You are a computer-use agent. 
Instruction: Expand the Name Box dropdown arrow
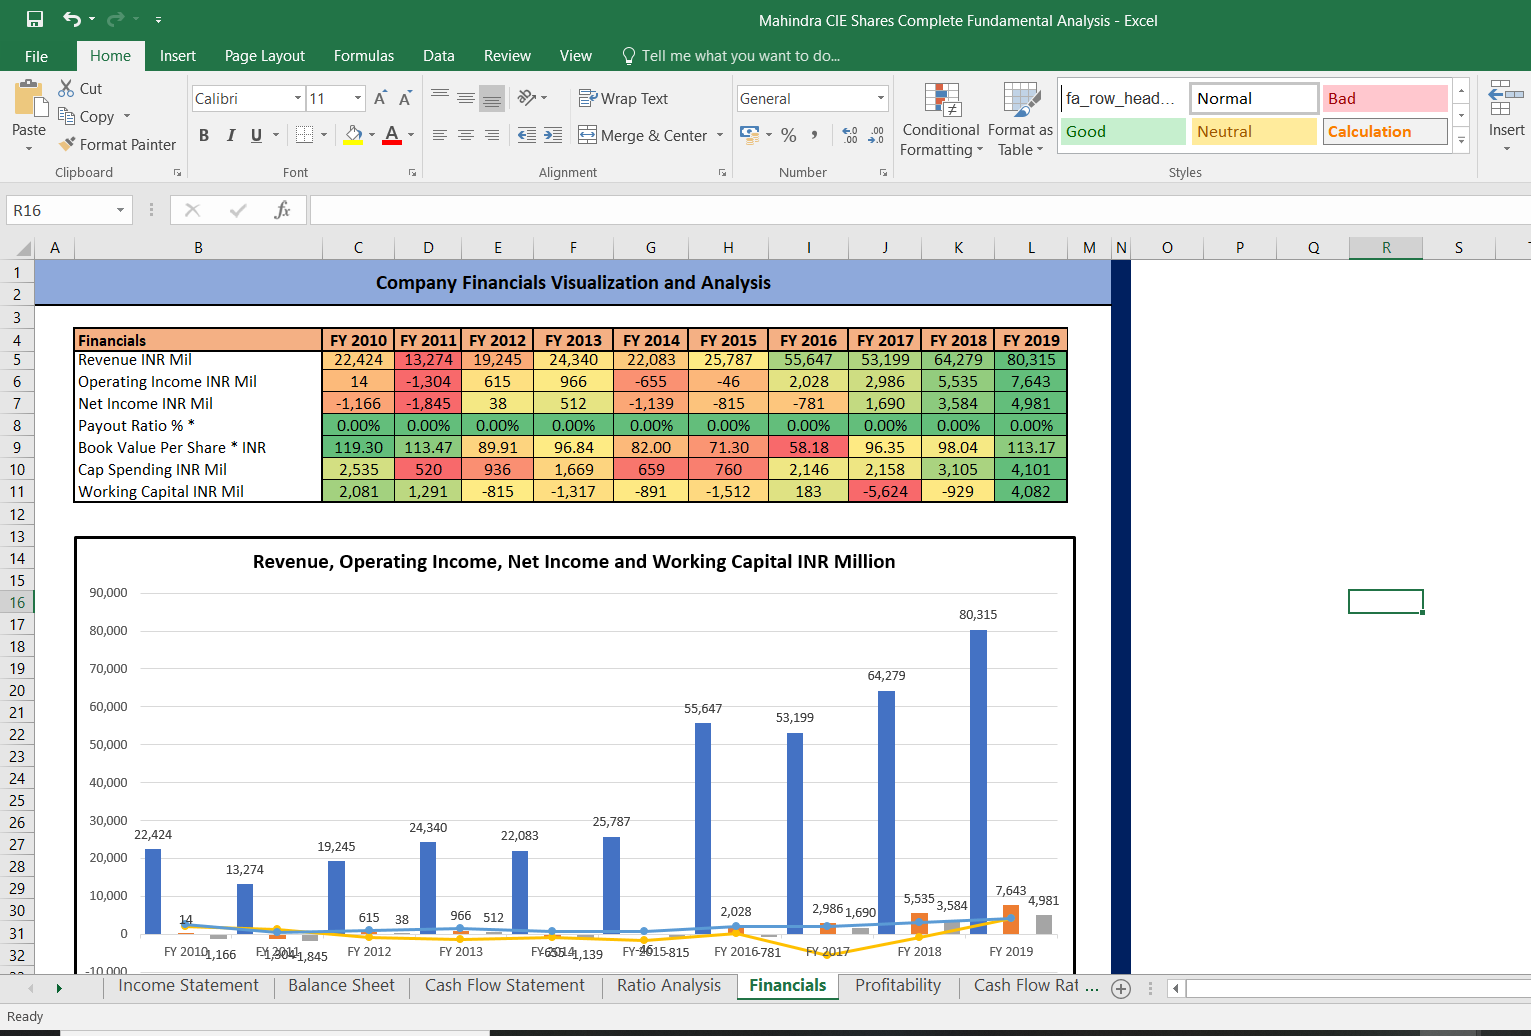[120, 210]
